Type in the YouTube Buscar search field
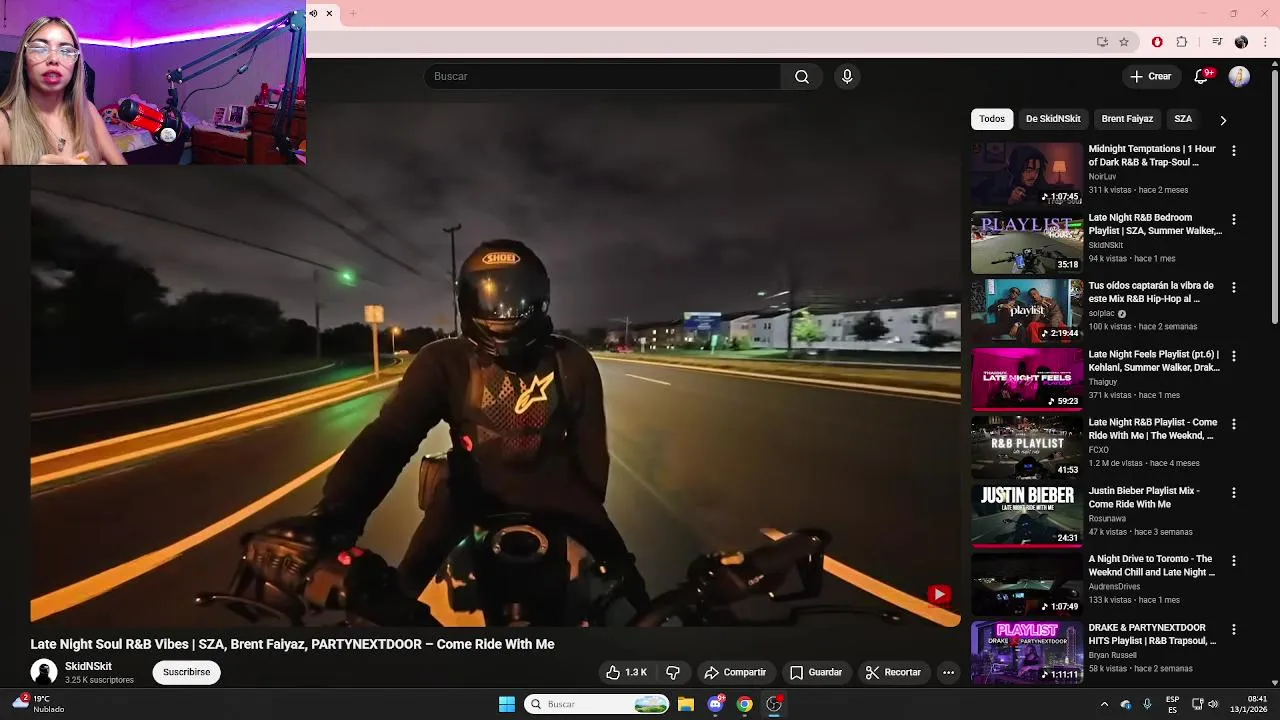Screen dimensions: 1280x720 (x=603, y=77)
